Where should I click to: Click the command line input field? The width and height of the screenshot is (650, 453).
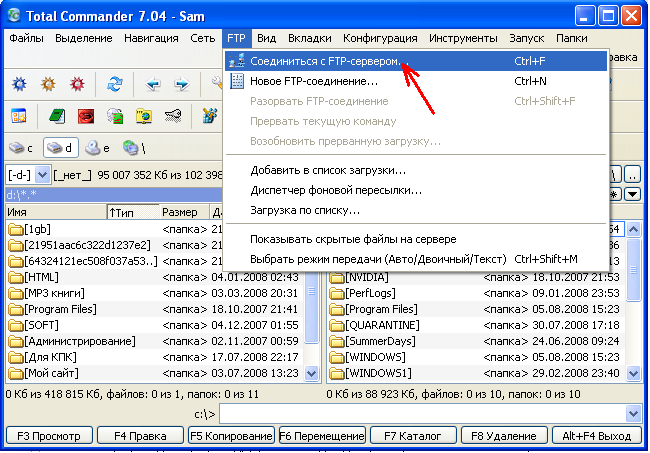click(420, 413)
